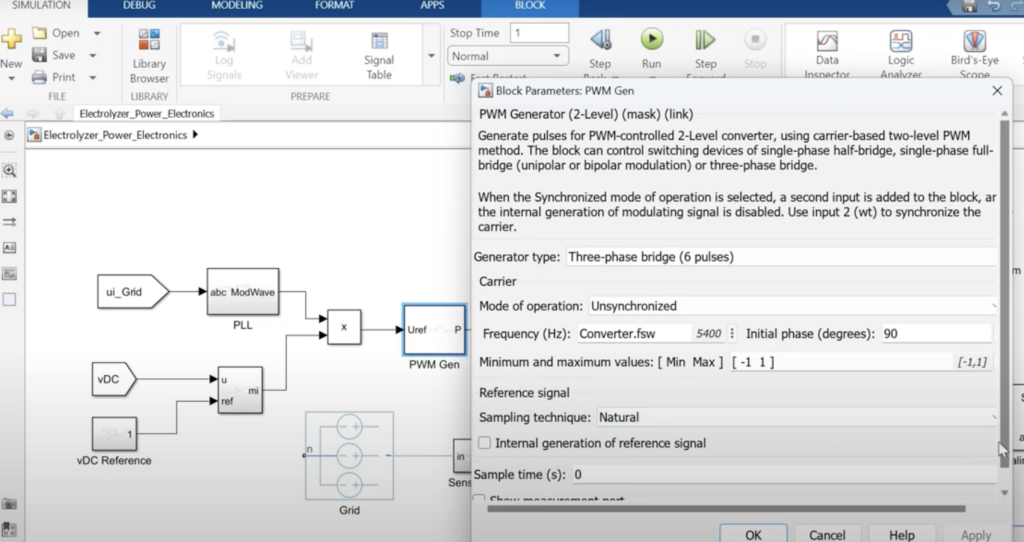Screen dimensions: 1024x542
Task: Click the fit-to-view icon in canvas sidebar
Action: pos(10,197)
